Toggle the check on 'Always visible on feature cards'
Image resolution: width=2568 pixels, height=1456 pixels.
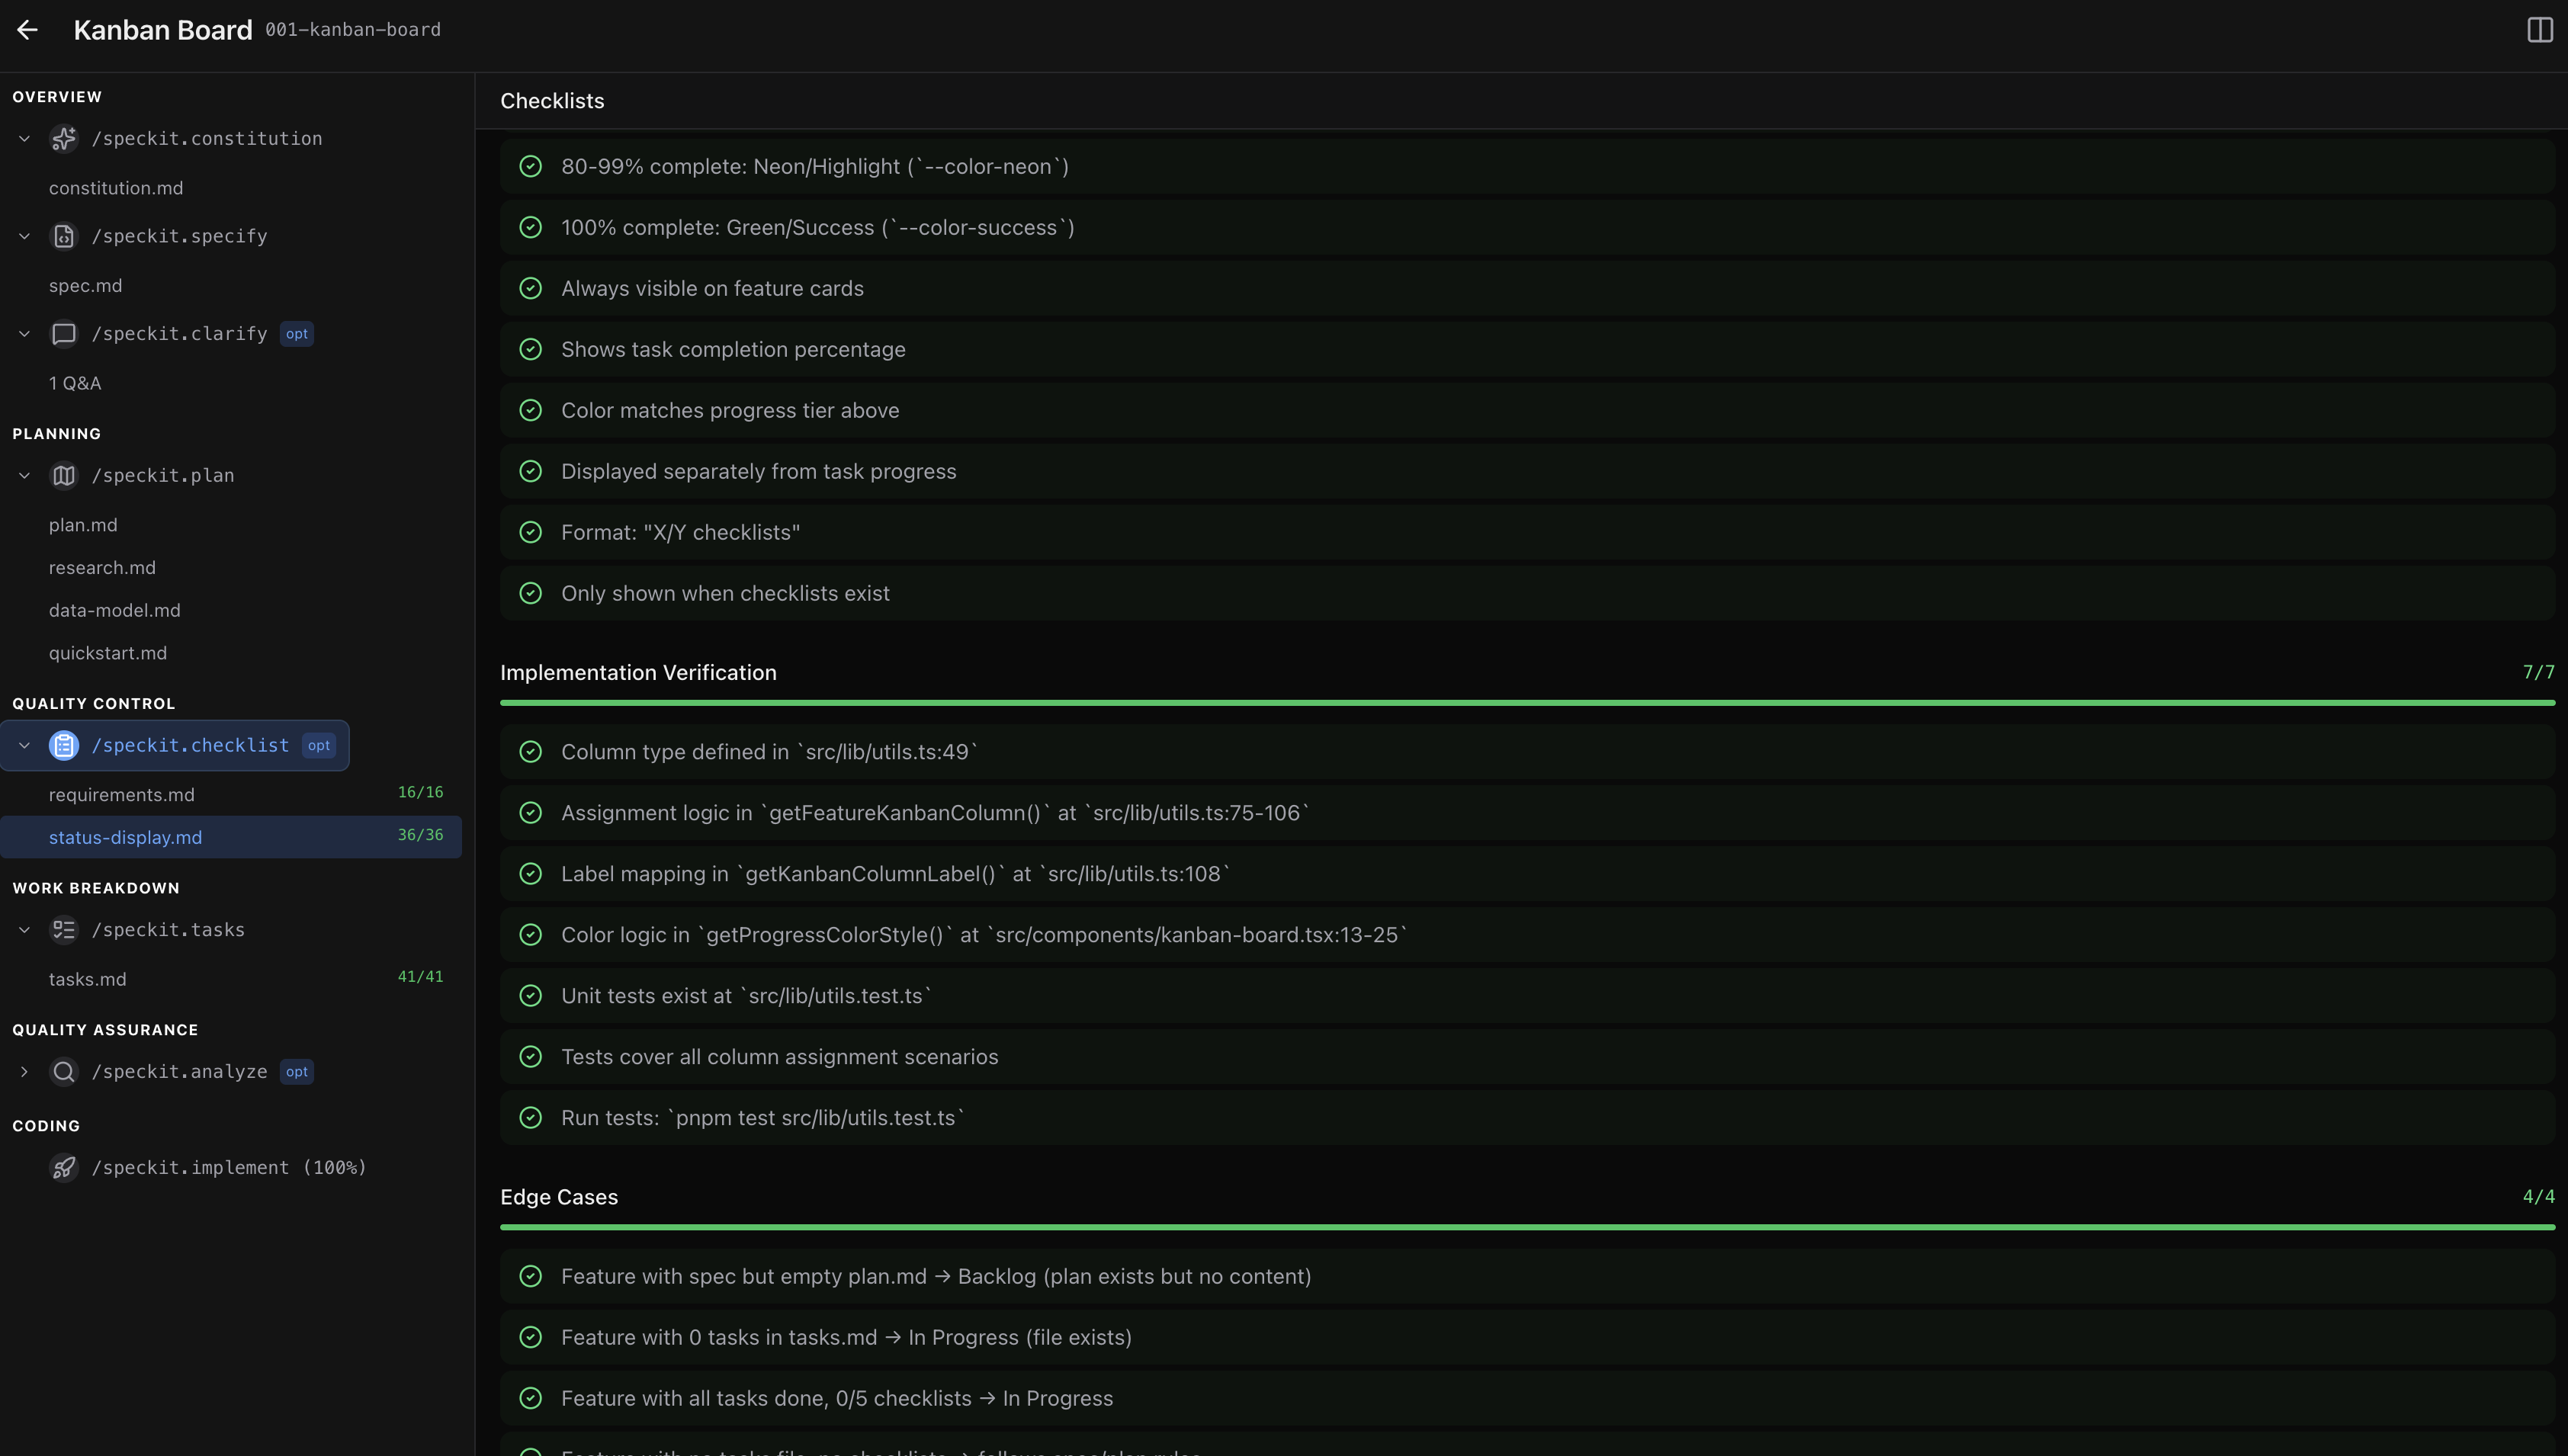(x=531, y=288)
